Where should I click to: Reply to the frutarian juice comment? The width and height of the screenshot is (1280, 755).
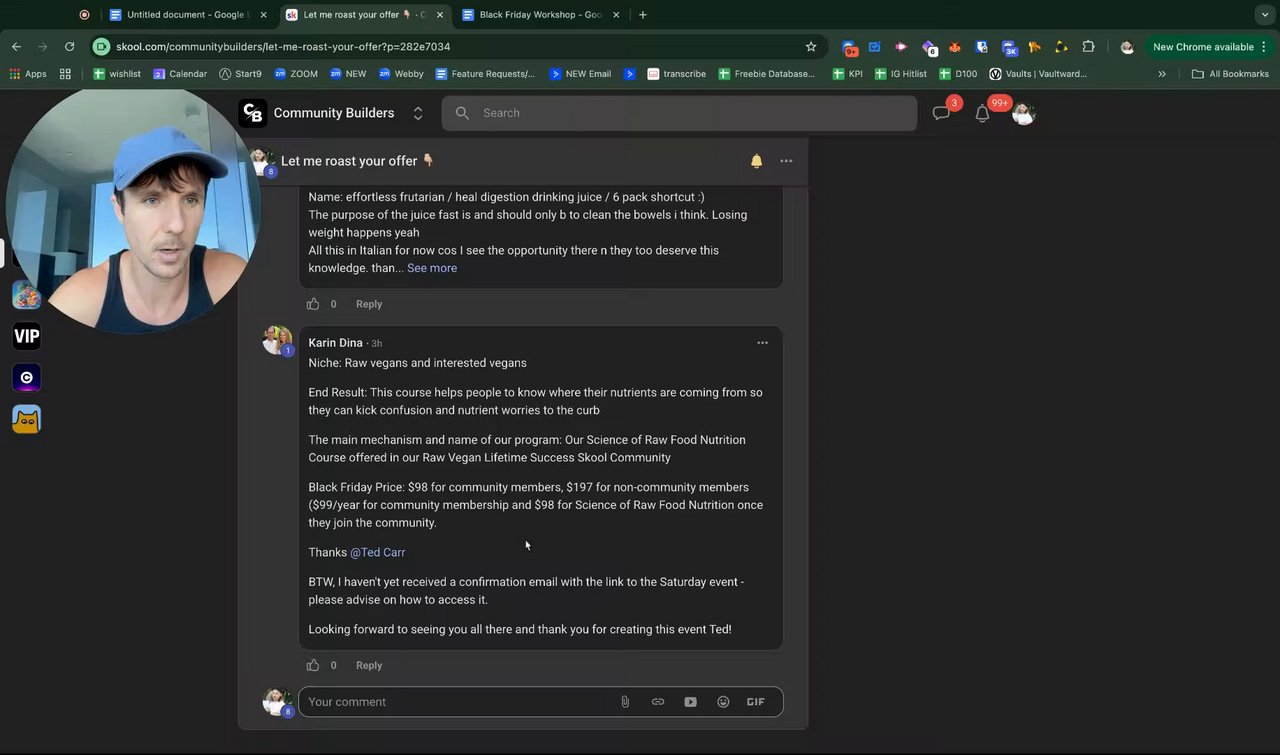coord(369,304)
